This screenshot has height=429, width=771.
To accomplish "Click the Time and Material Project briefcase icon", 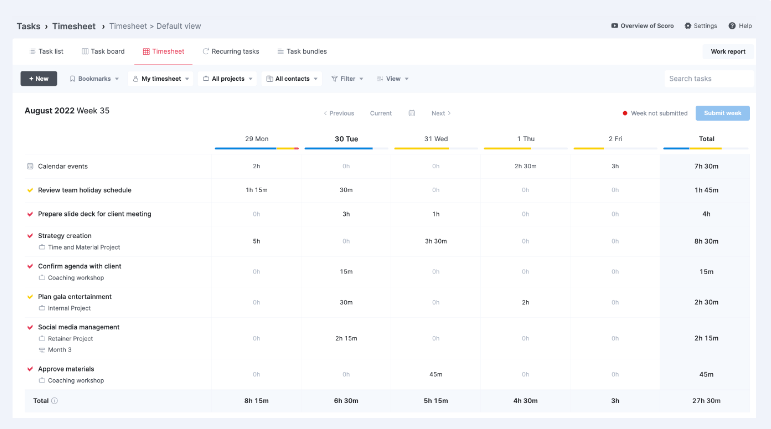I will click(42, 247).
